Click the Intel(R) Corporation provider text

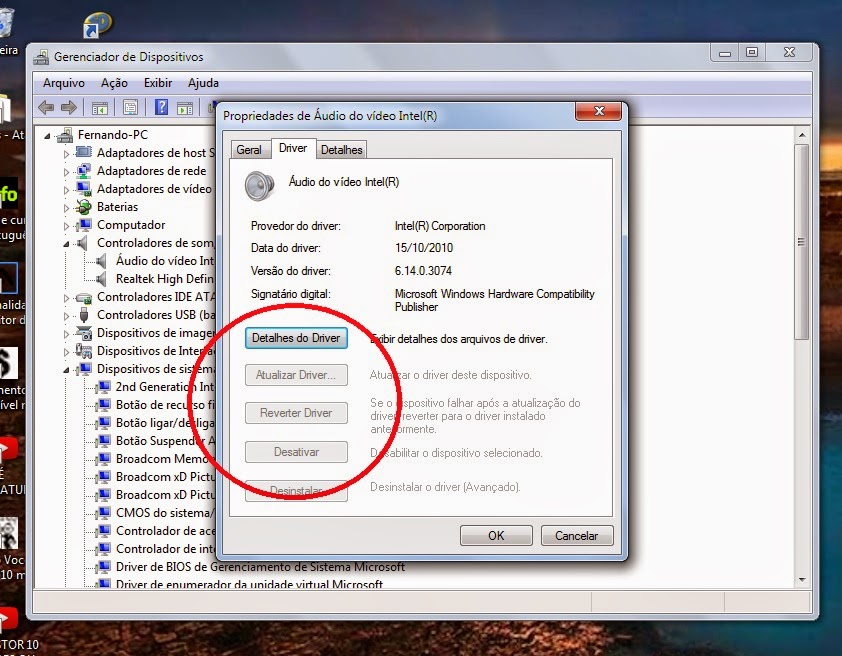click(x=440, y=226)
